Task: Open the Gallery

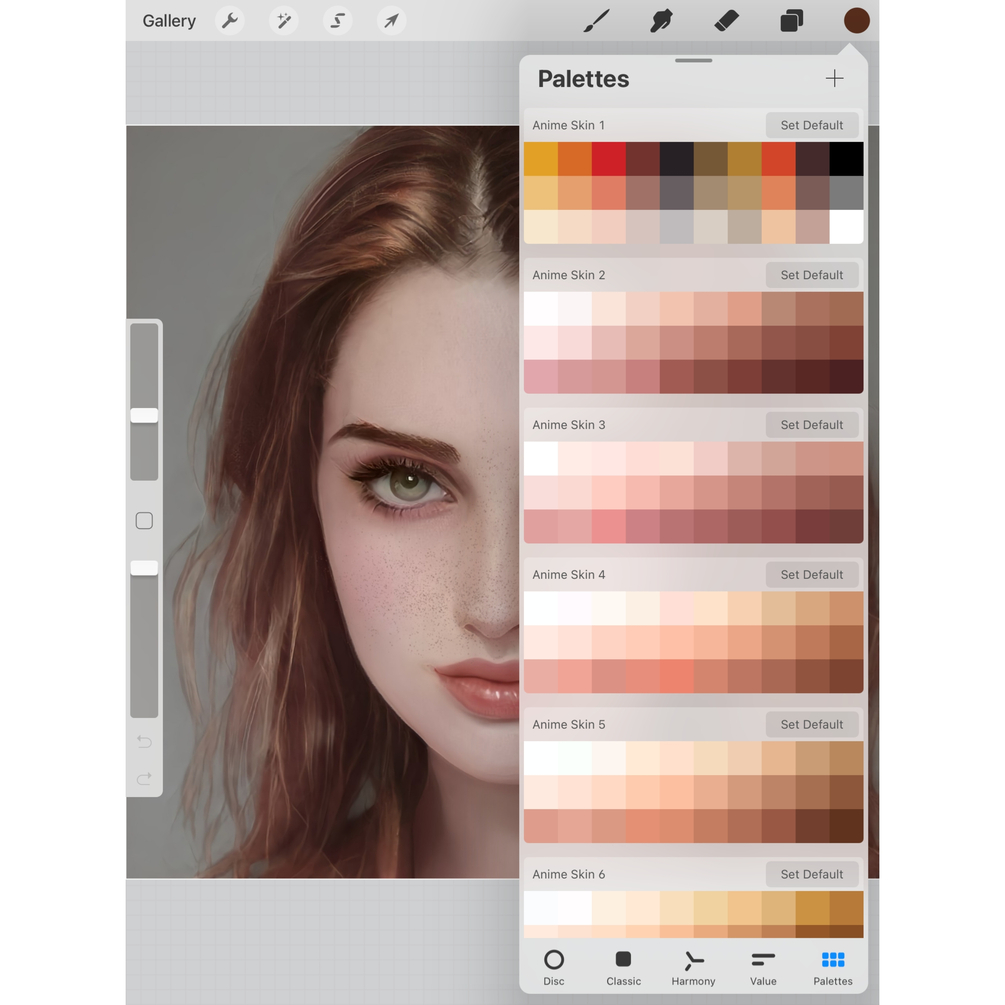Action: pos(169,21)
